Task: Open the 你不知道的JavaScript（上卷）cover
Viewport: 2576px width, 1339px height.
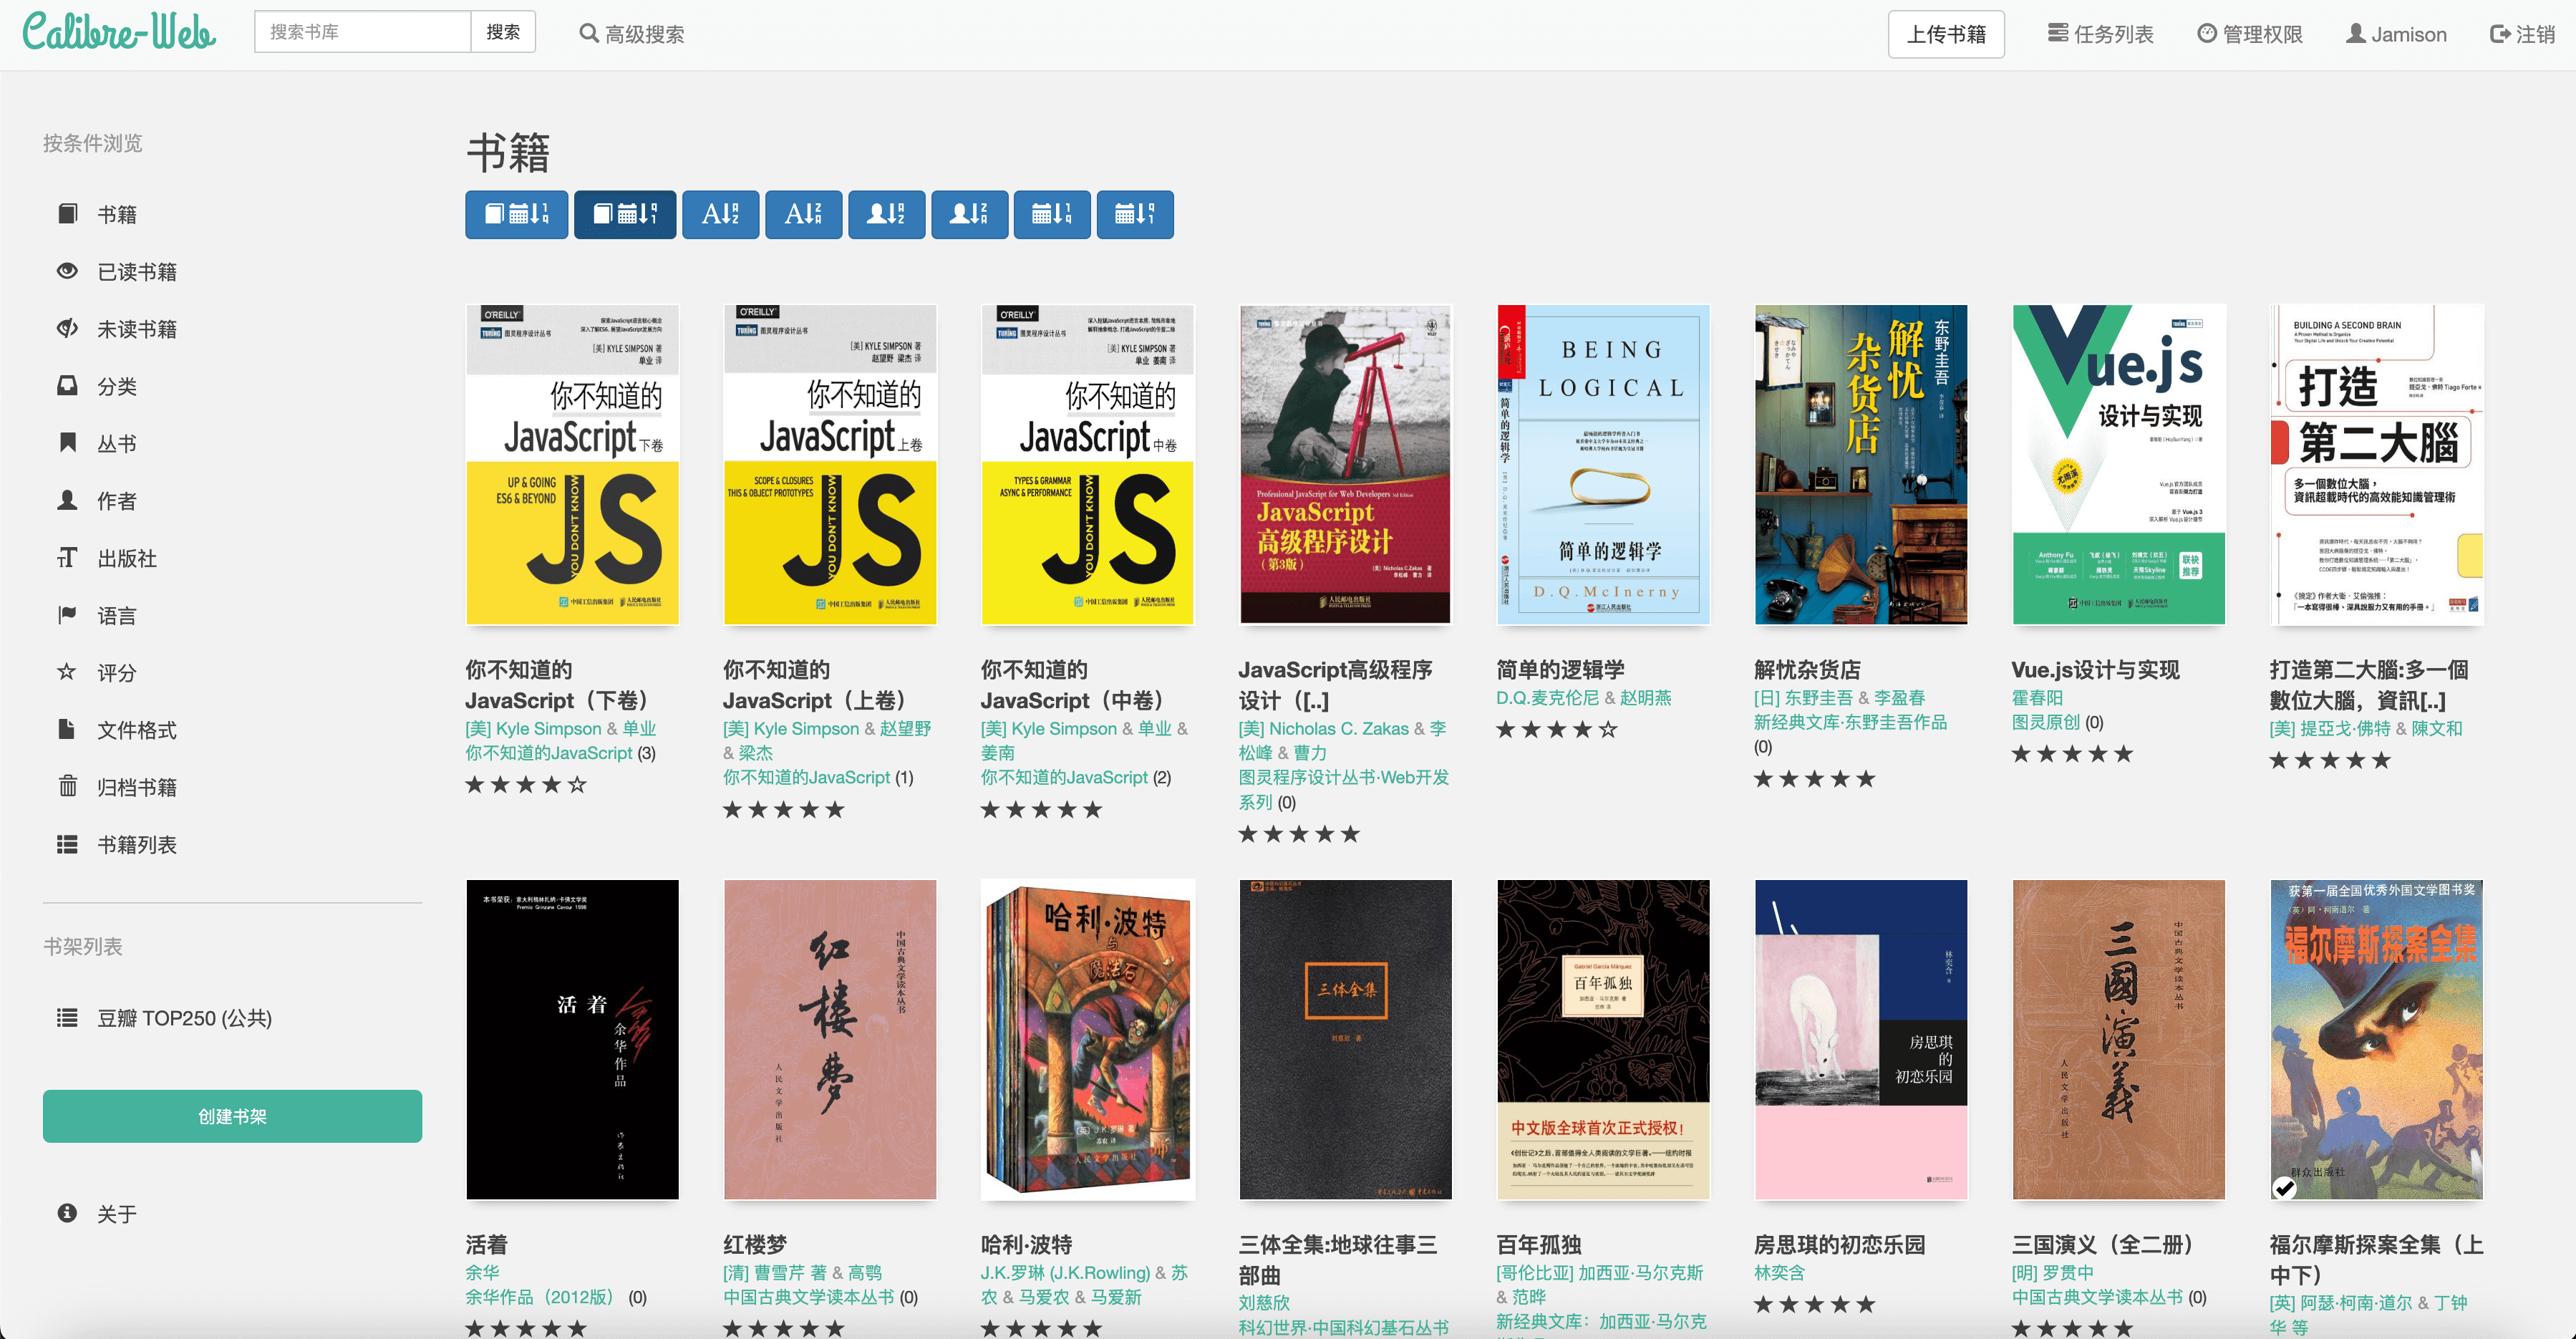Action: pos(830,465)
